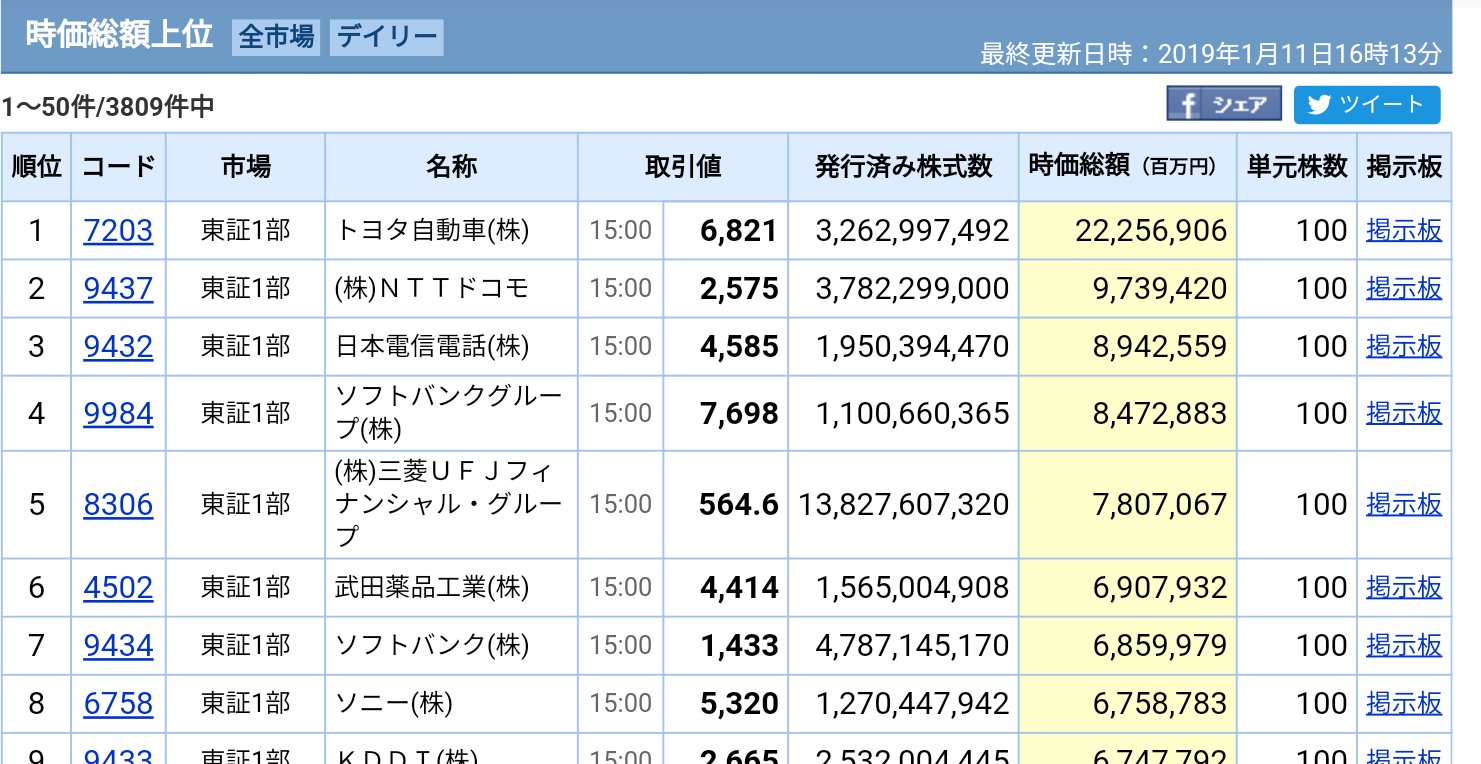The image size is (1481, 764).
Task: Click market cap value 7,807,067
Action: click(1160, 505)
